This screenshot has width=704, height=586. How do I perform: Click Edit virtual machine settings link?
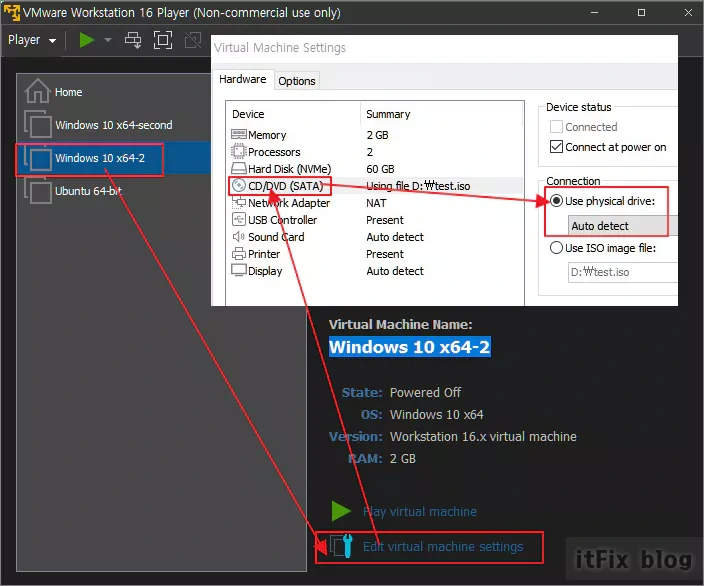point(443,546)
